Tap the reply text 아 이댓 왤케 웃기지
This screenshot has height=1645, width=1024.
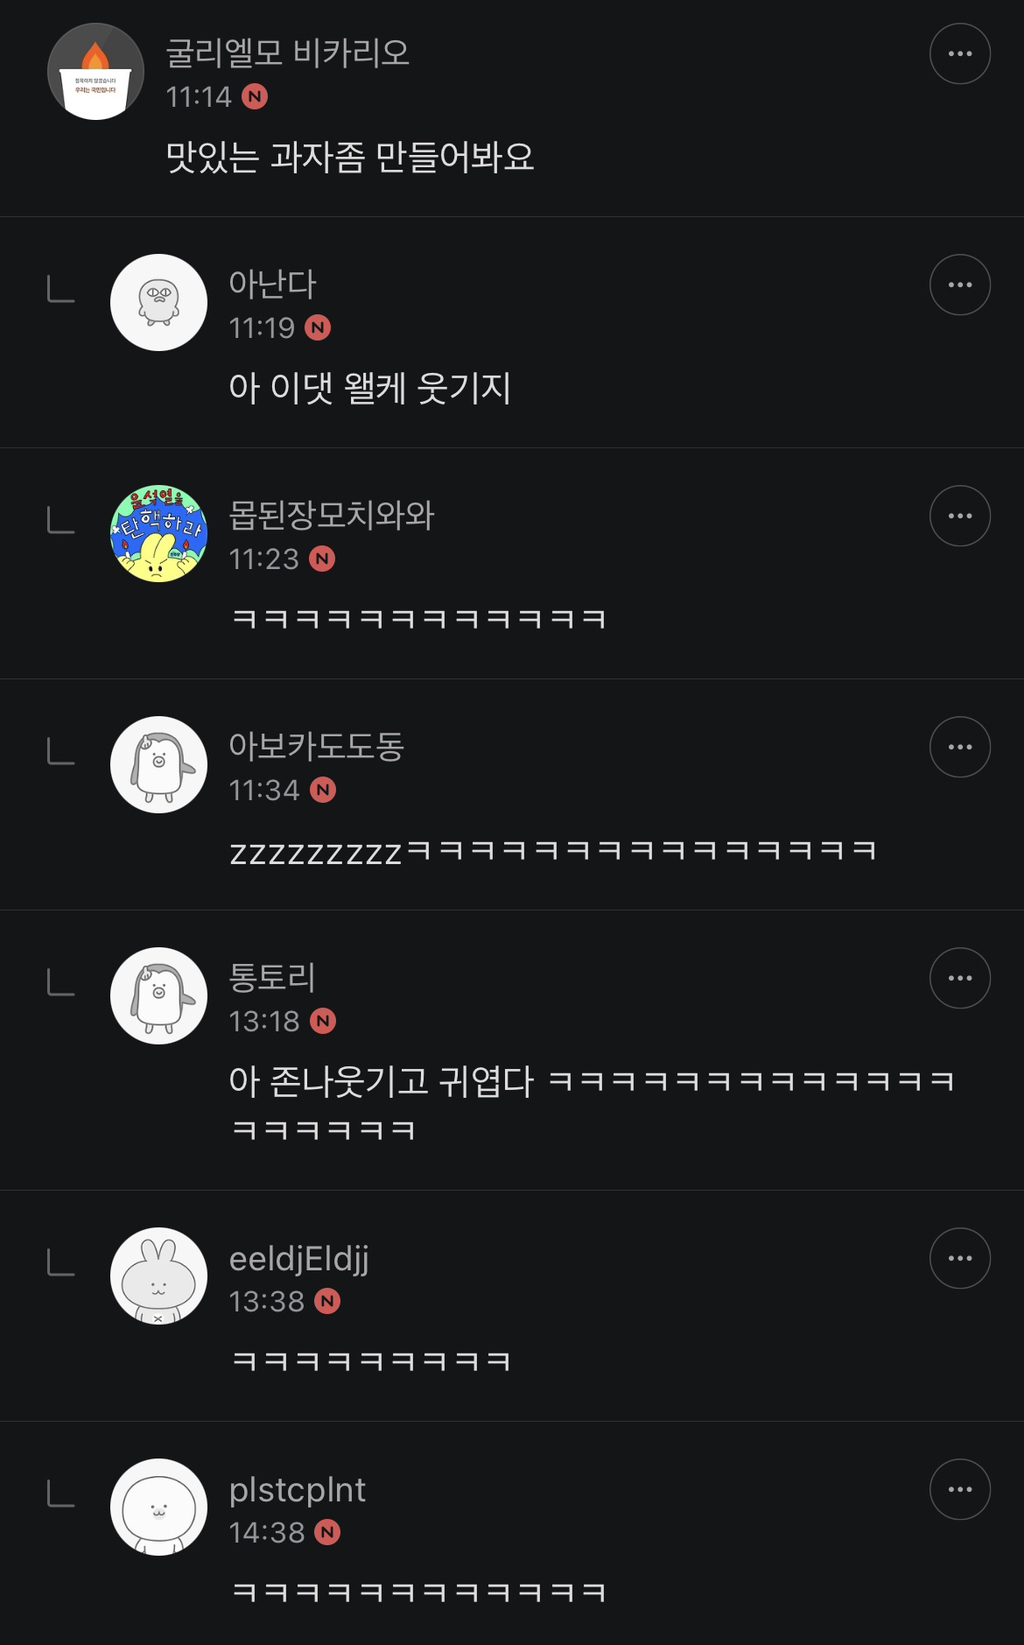click(370, 388)
